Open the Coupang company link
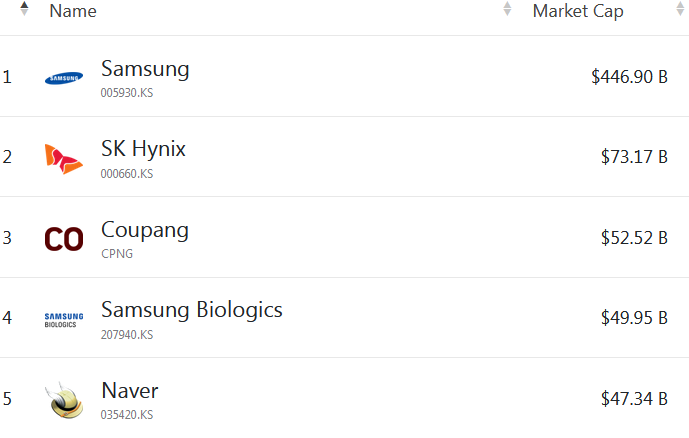 pyautogui.click(x=145, y=230)
